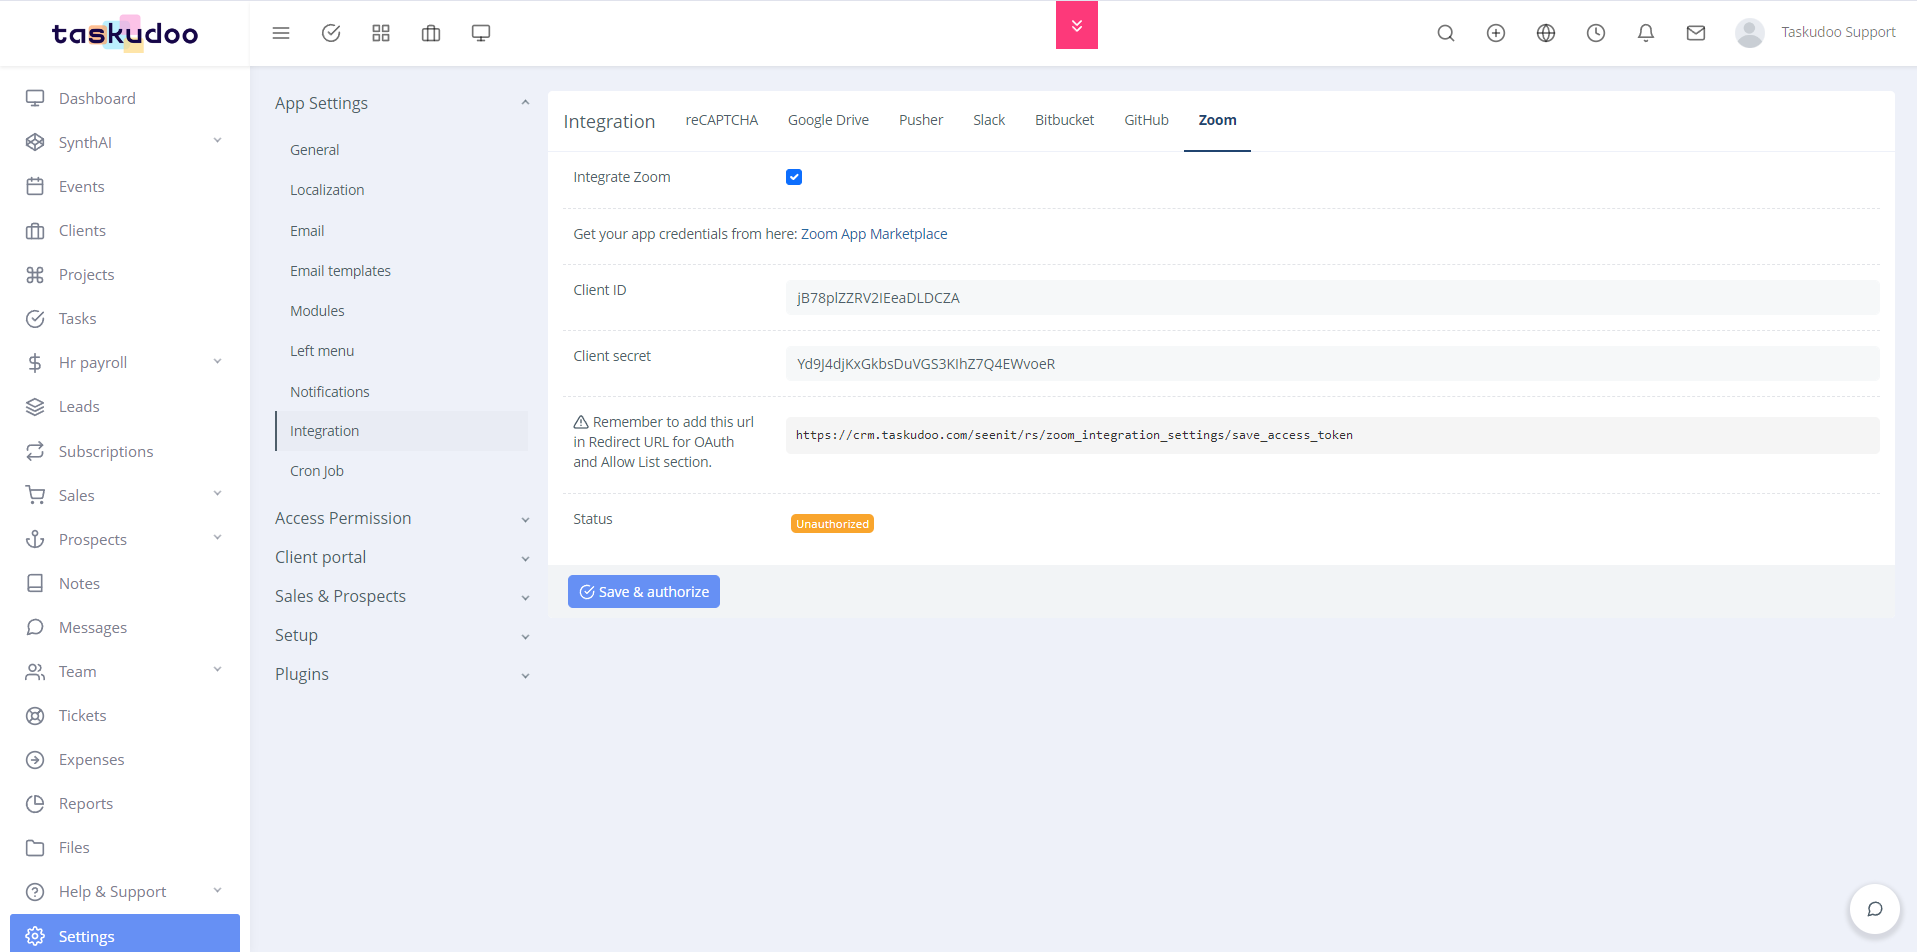Click the Unauthorized status badge
The image size is (1917, 952).
coord(832,524)
